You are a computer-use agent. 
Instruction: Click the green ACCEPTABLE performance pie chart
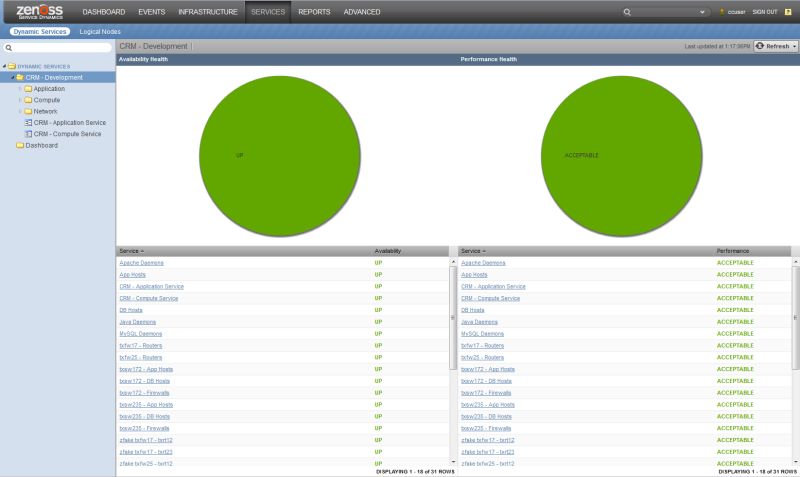[x=621, y=156]
